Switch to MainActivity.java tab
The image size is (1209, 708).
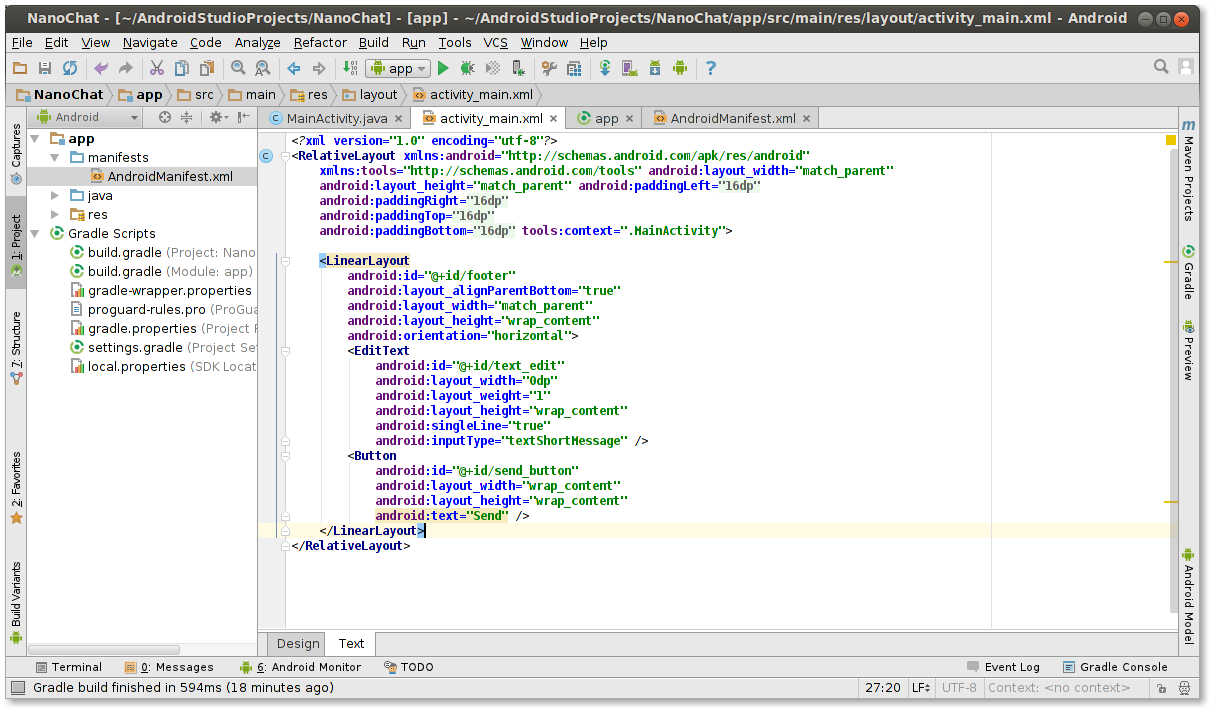coord(337,118)
